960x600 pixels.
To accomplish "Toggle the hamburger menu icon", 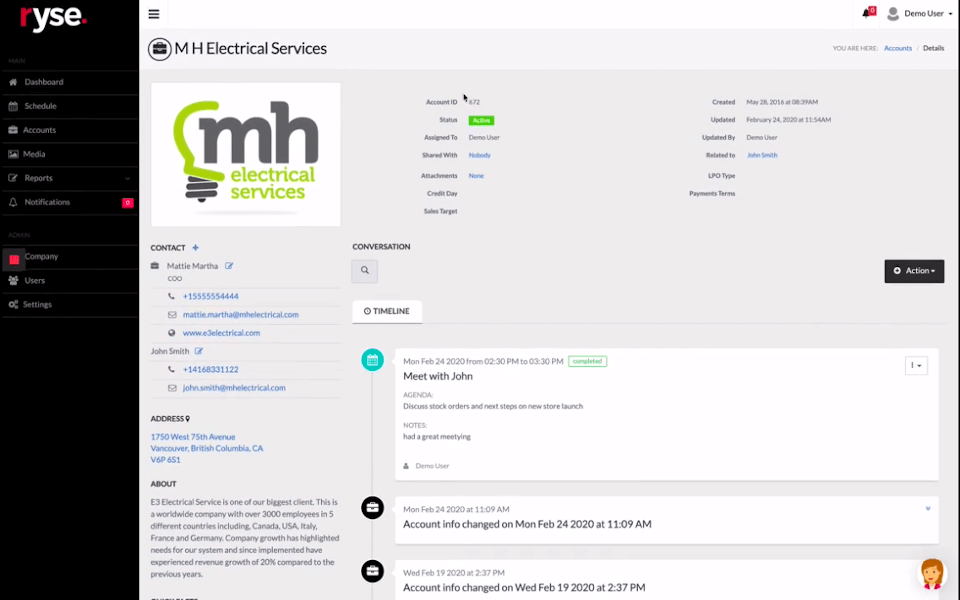I will (154, 14).
